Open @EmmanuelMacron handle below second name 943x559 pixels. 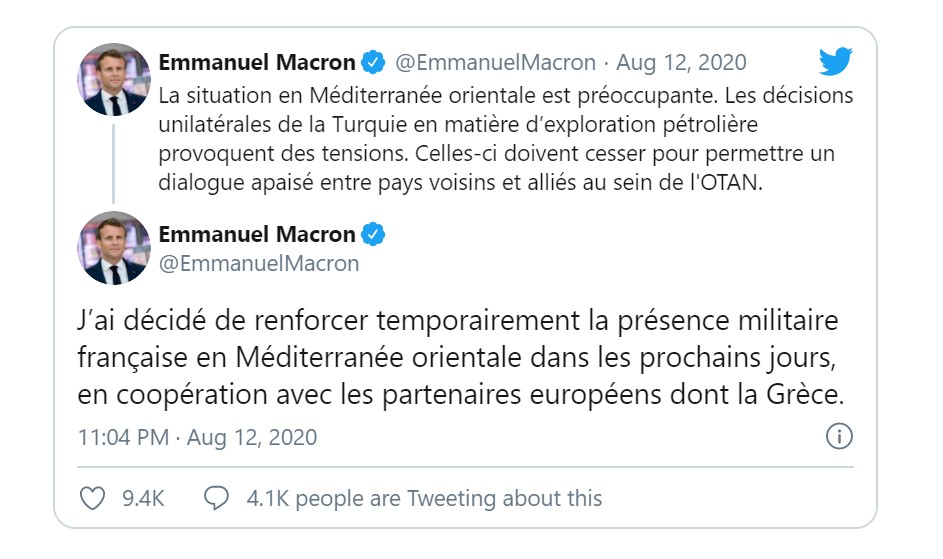(x=259, y=264)
